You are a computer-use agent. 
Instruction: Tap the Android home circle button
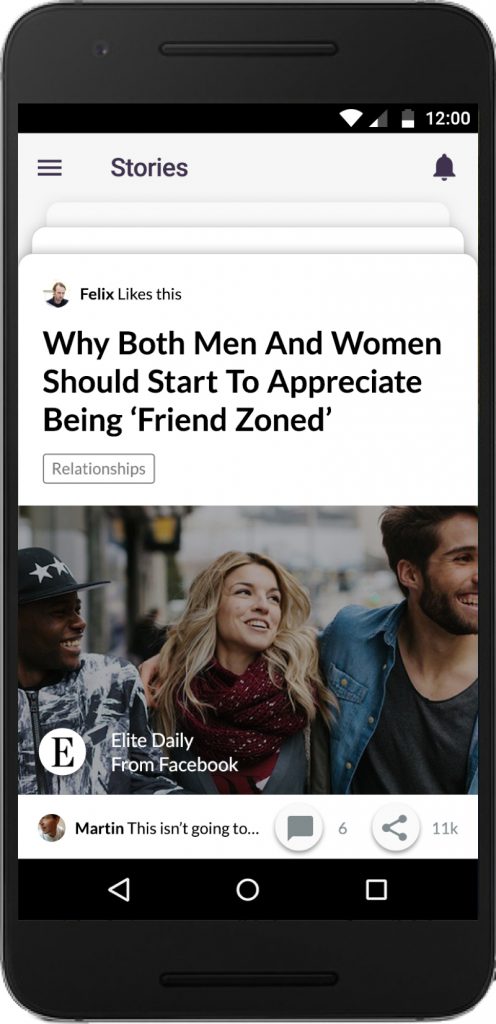247,889
